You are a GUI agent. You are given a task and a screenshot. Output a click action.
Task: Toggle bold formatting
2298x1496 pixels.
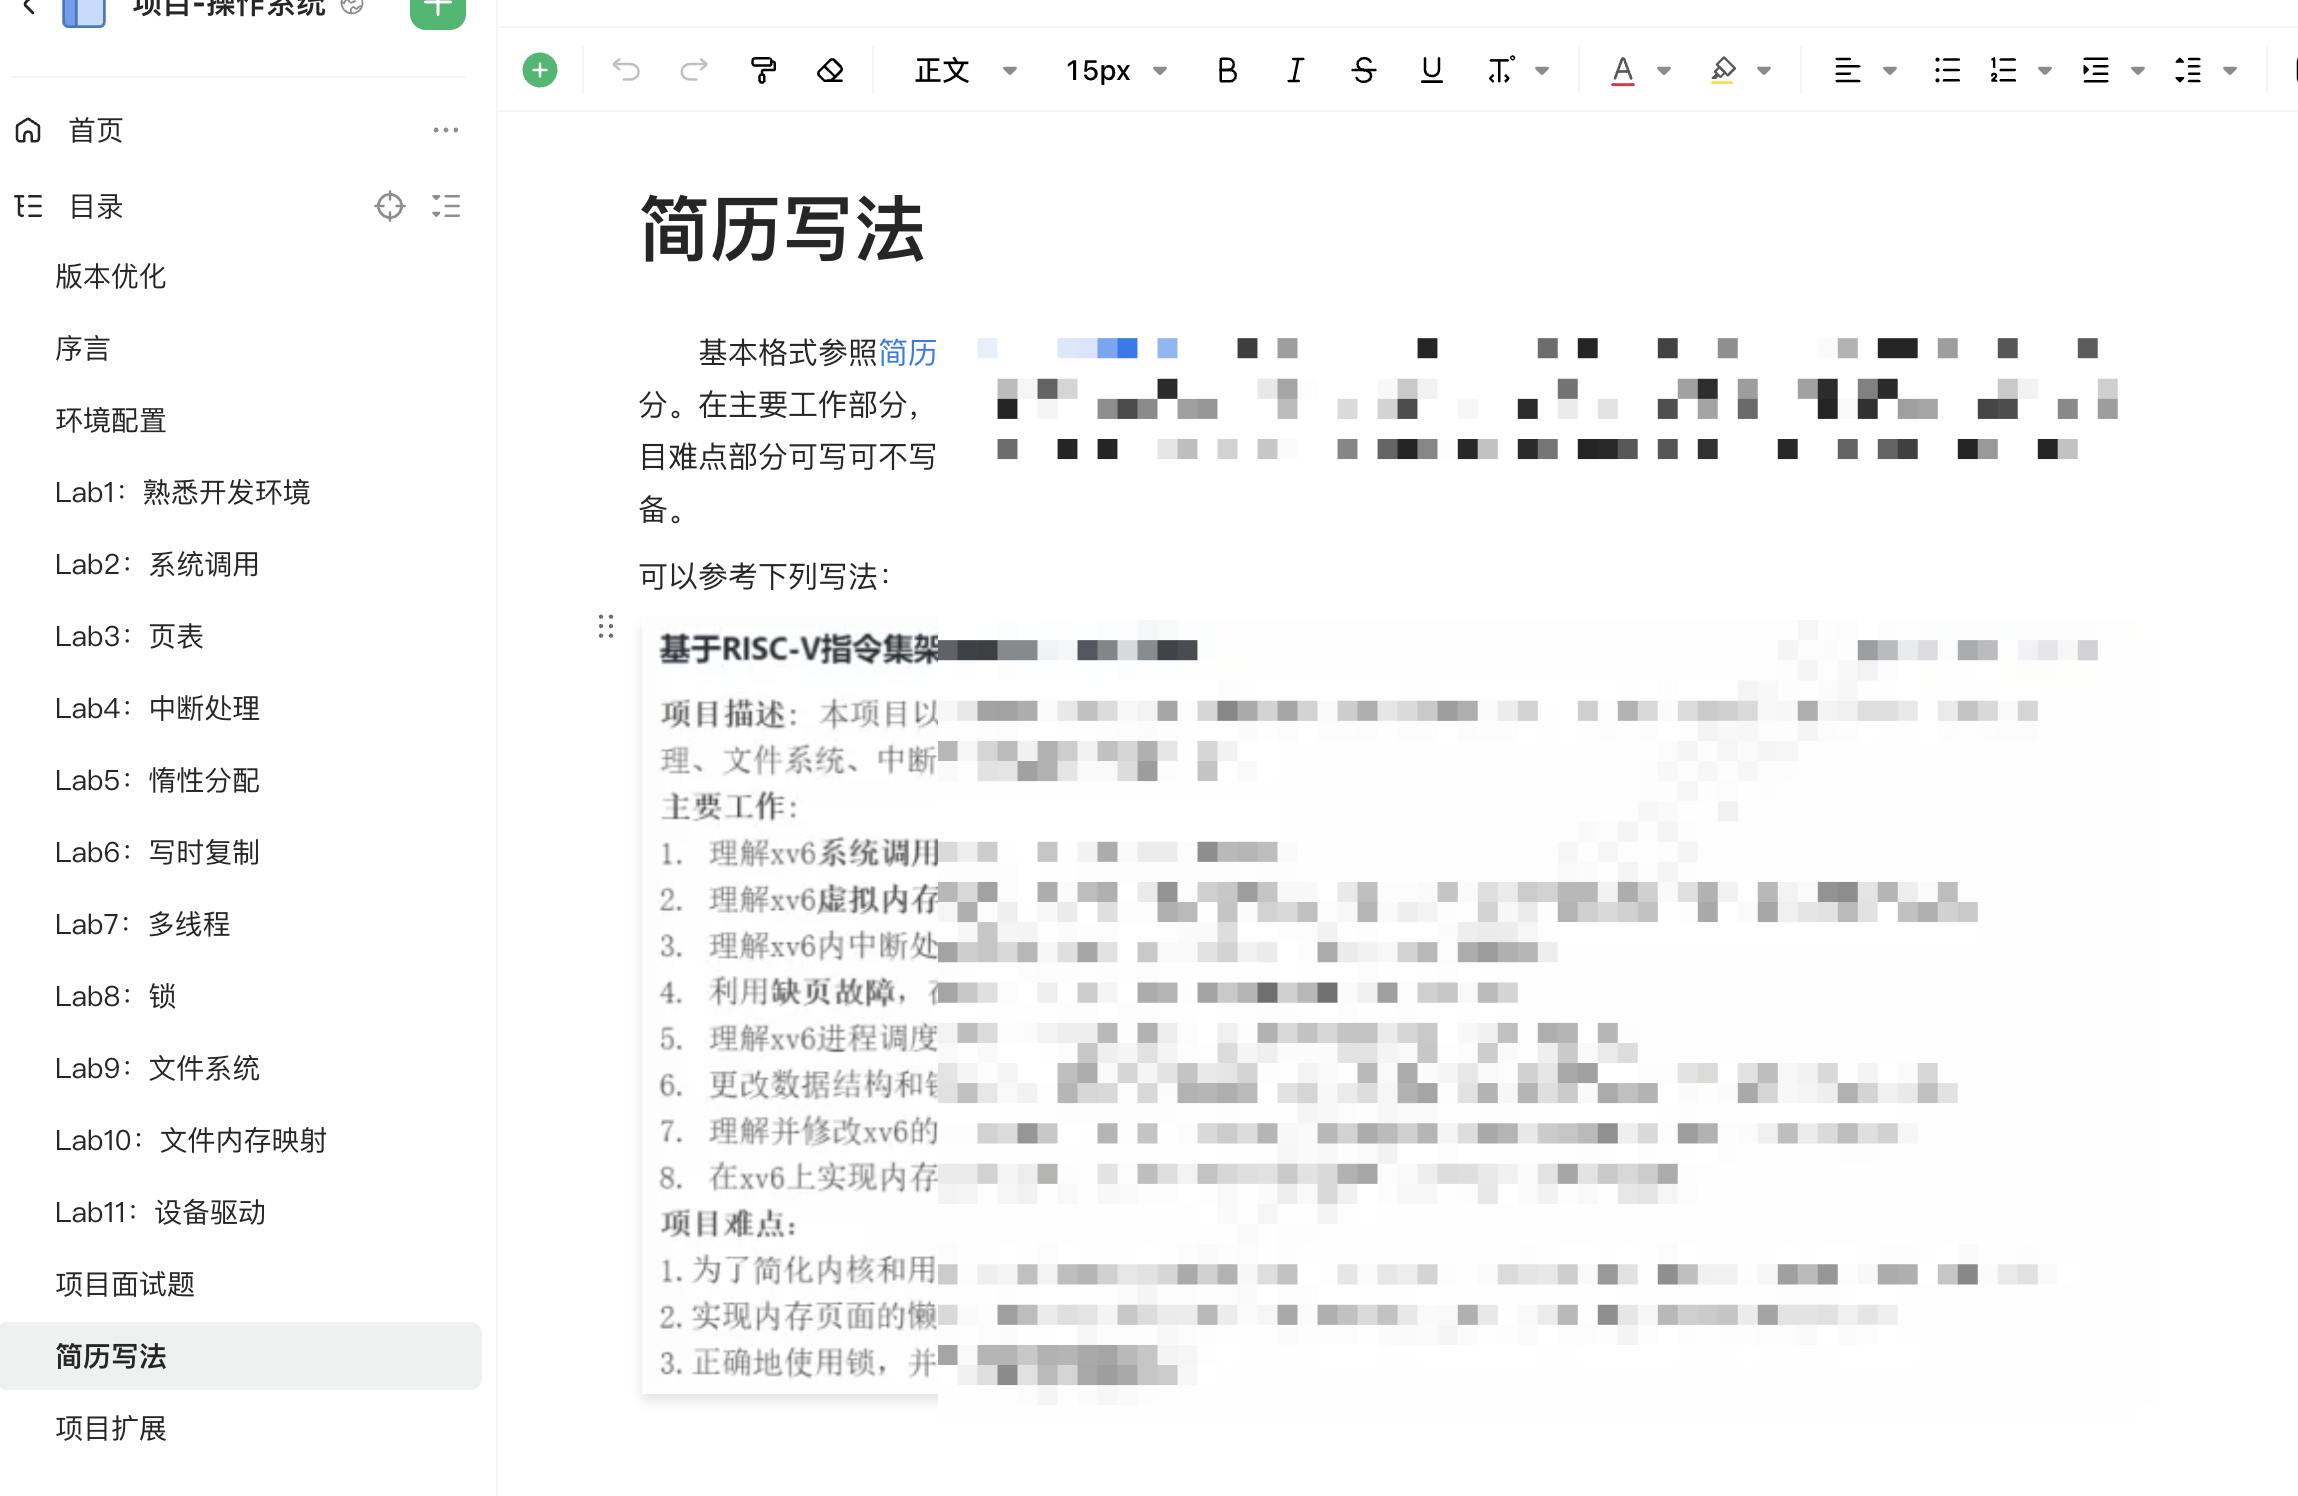click(x=1227, y=70)
